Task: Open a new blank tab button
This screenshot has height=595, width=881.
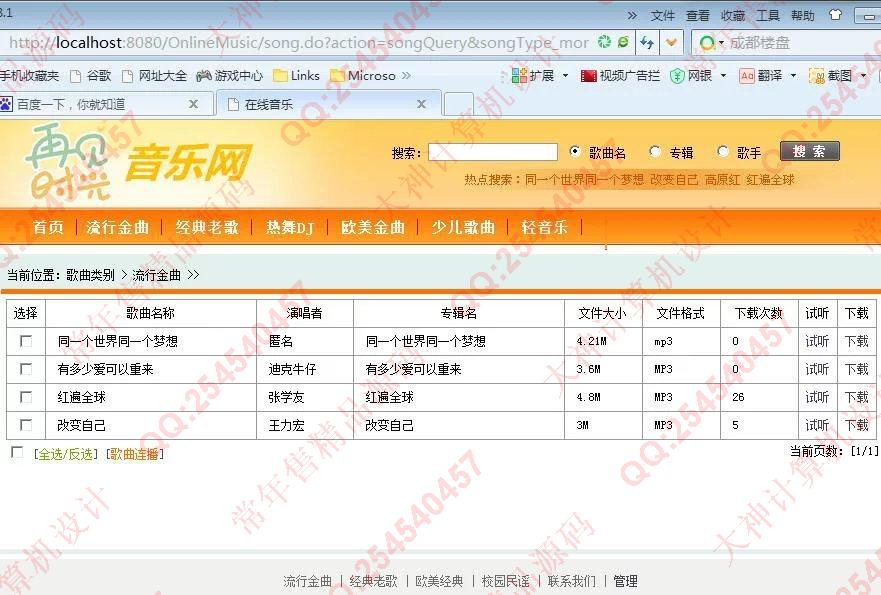Action: pos(458,105)
